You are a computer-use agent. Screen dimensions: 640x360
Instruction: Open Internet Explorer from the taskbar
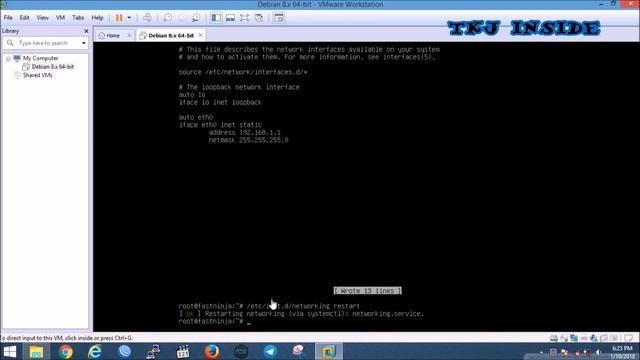[95, 352]
